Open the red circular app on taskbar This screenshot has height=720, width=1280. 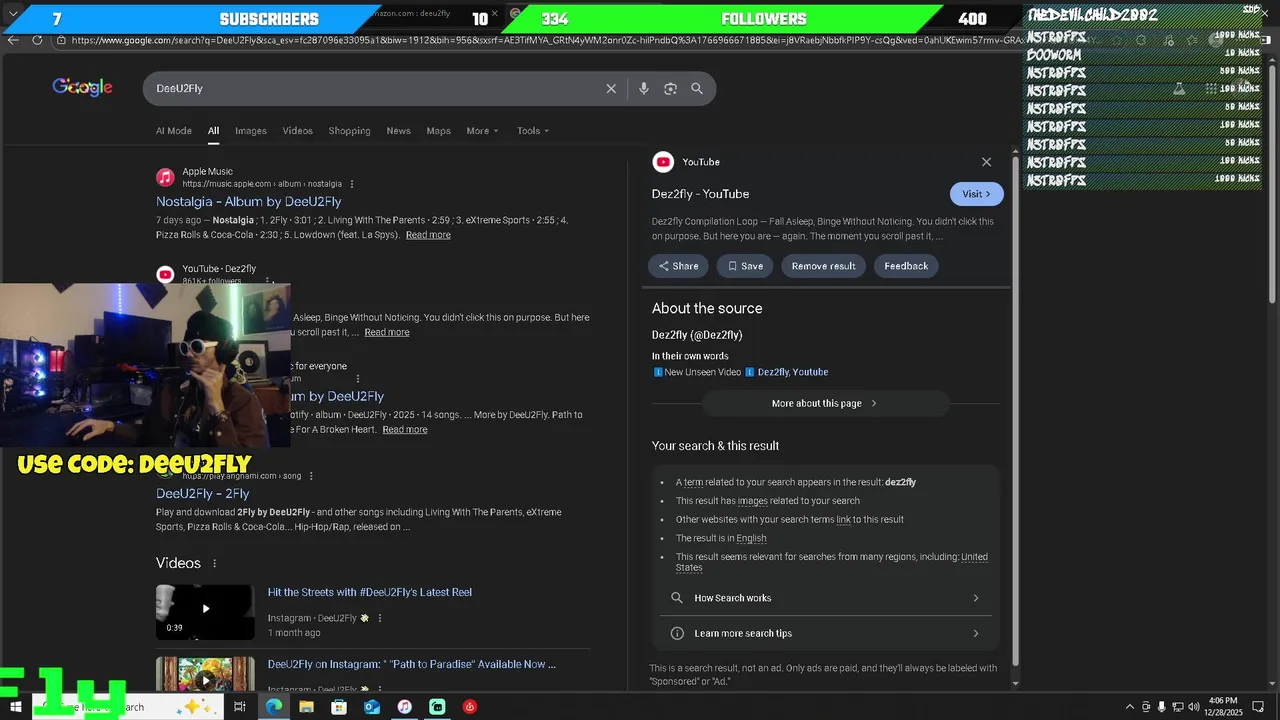(470, 707)
